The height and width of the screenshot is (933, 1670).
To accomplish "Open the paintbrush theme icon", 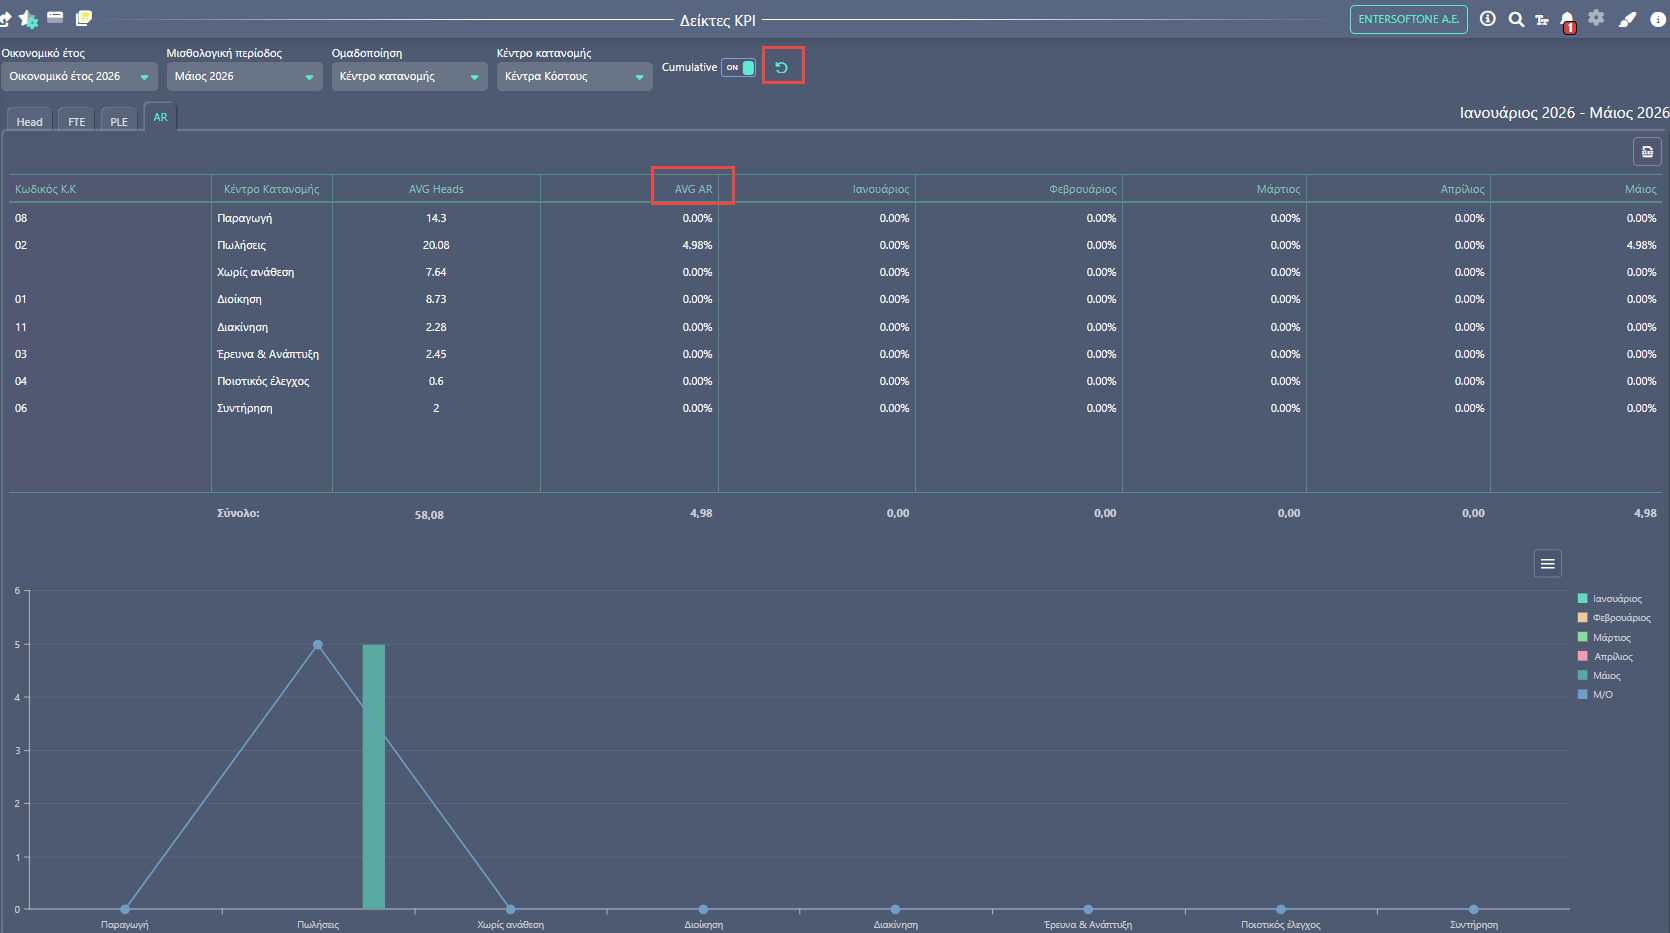I will pos(1627,19).
